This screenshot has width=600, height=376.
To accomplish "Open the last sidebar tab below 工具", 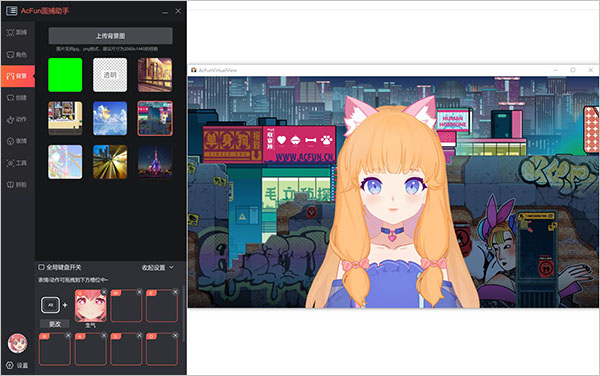I will [x=17, y=185].
